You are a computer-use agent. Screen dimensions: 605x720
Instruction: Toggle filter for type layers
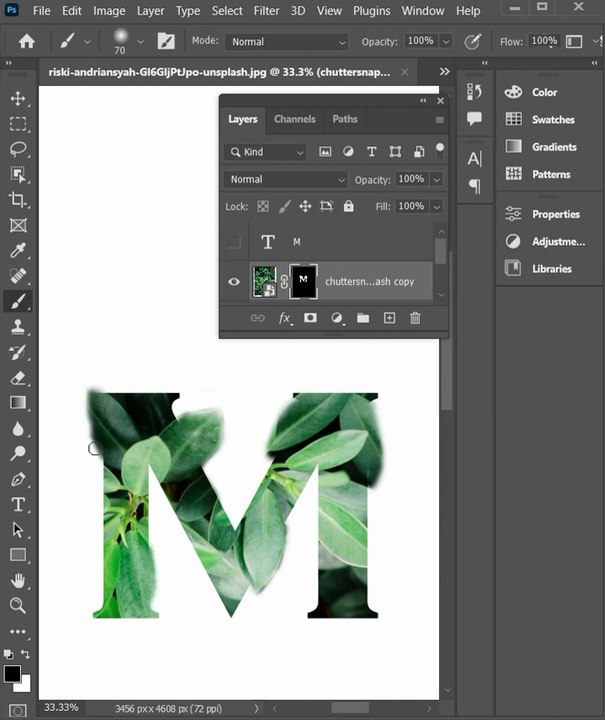[372, 152]
